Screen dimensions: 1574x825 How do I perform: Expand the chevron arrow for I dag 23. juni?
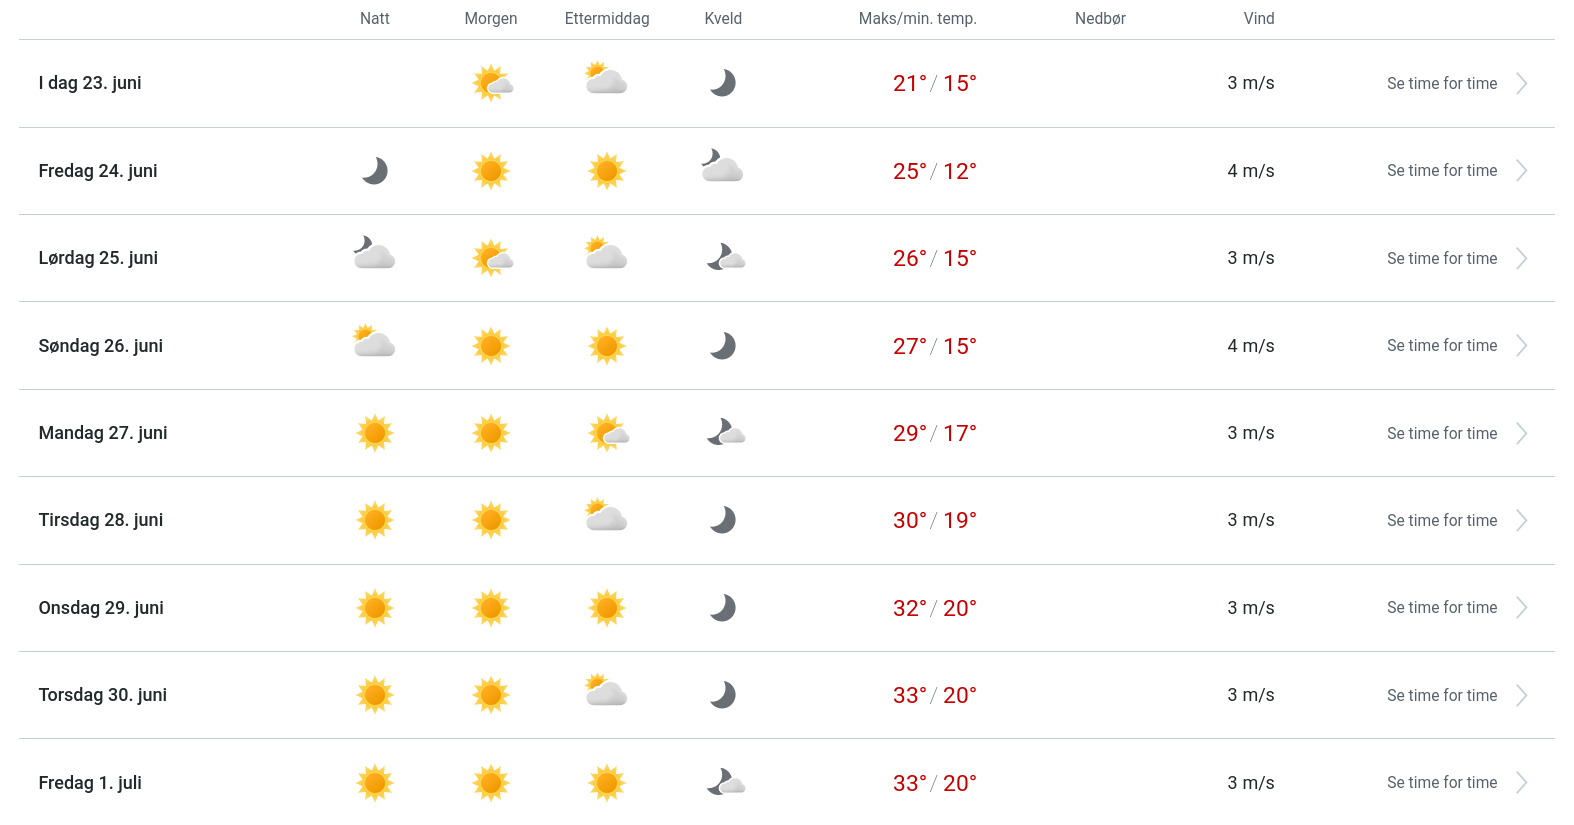click(x=1521, y=84)
